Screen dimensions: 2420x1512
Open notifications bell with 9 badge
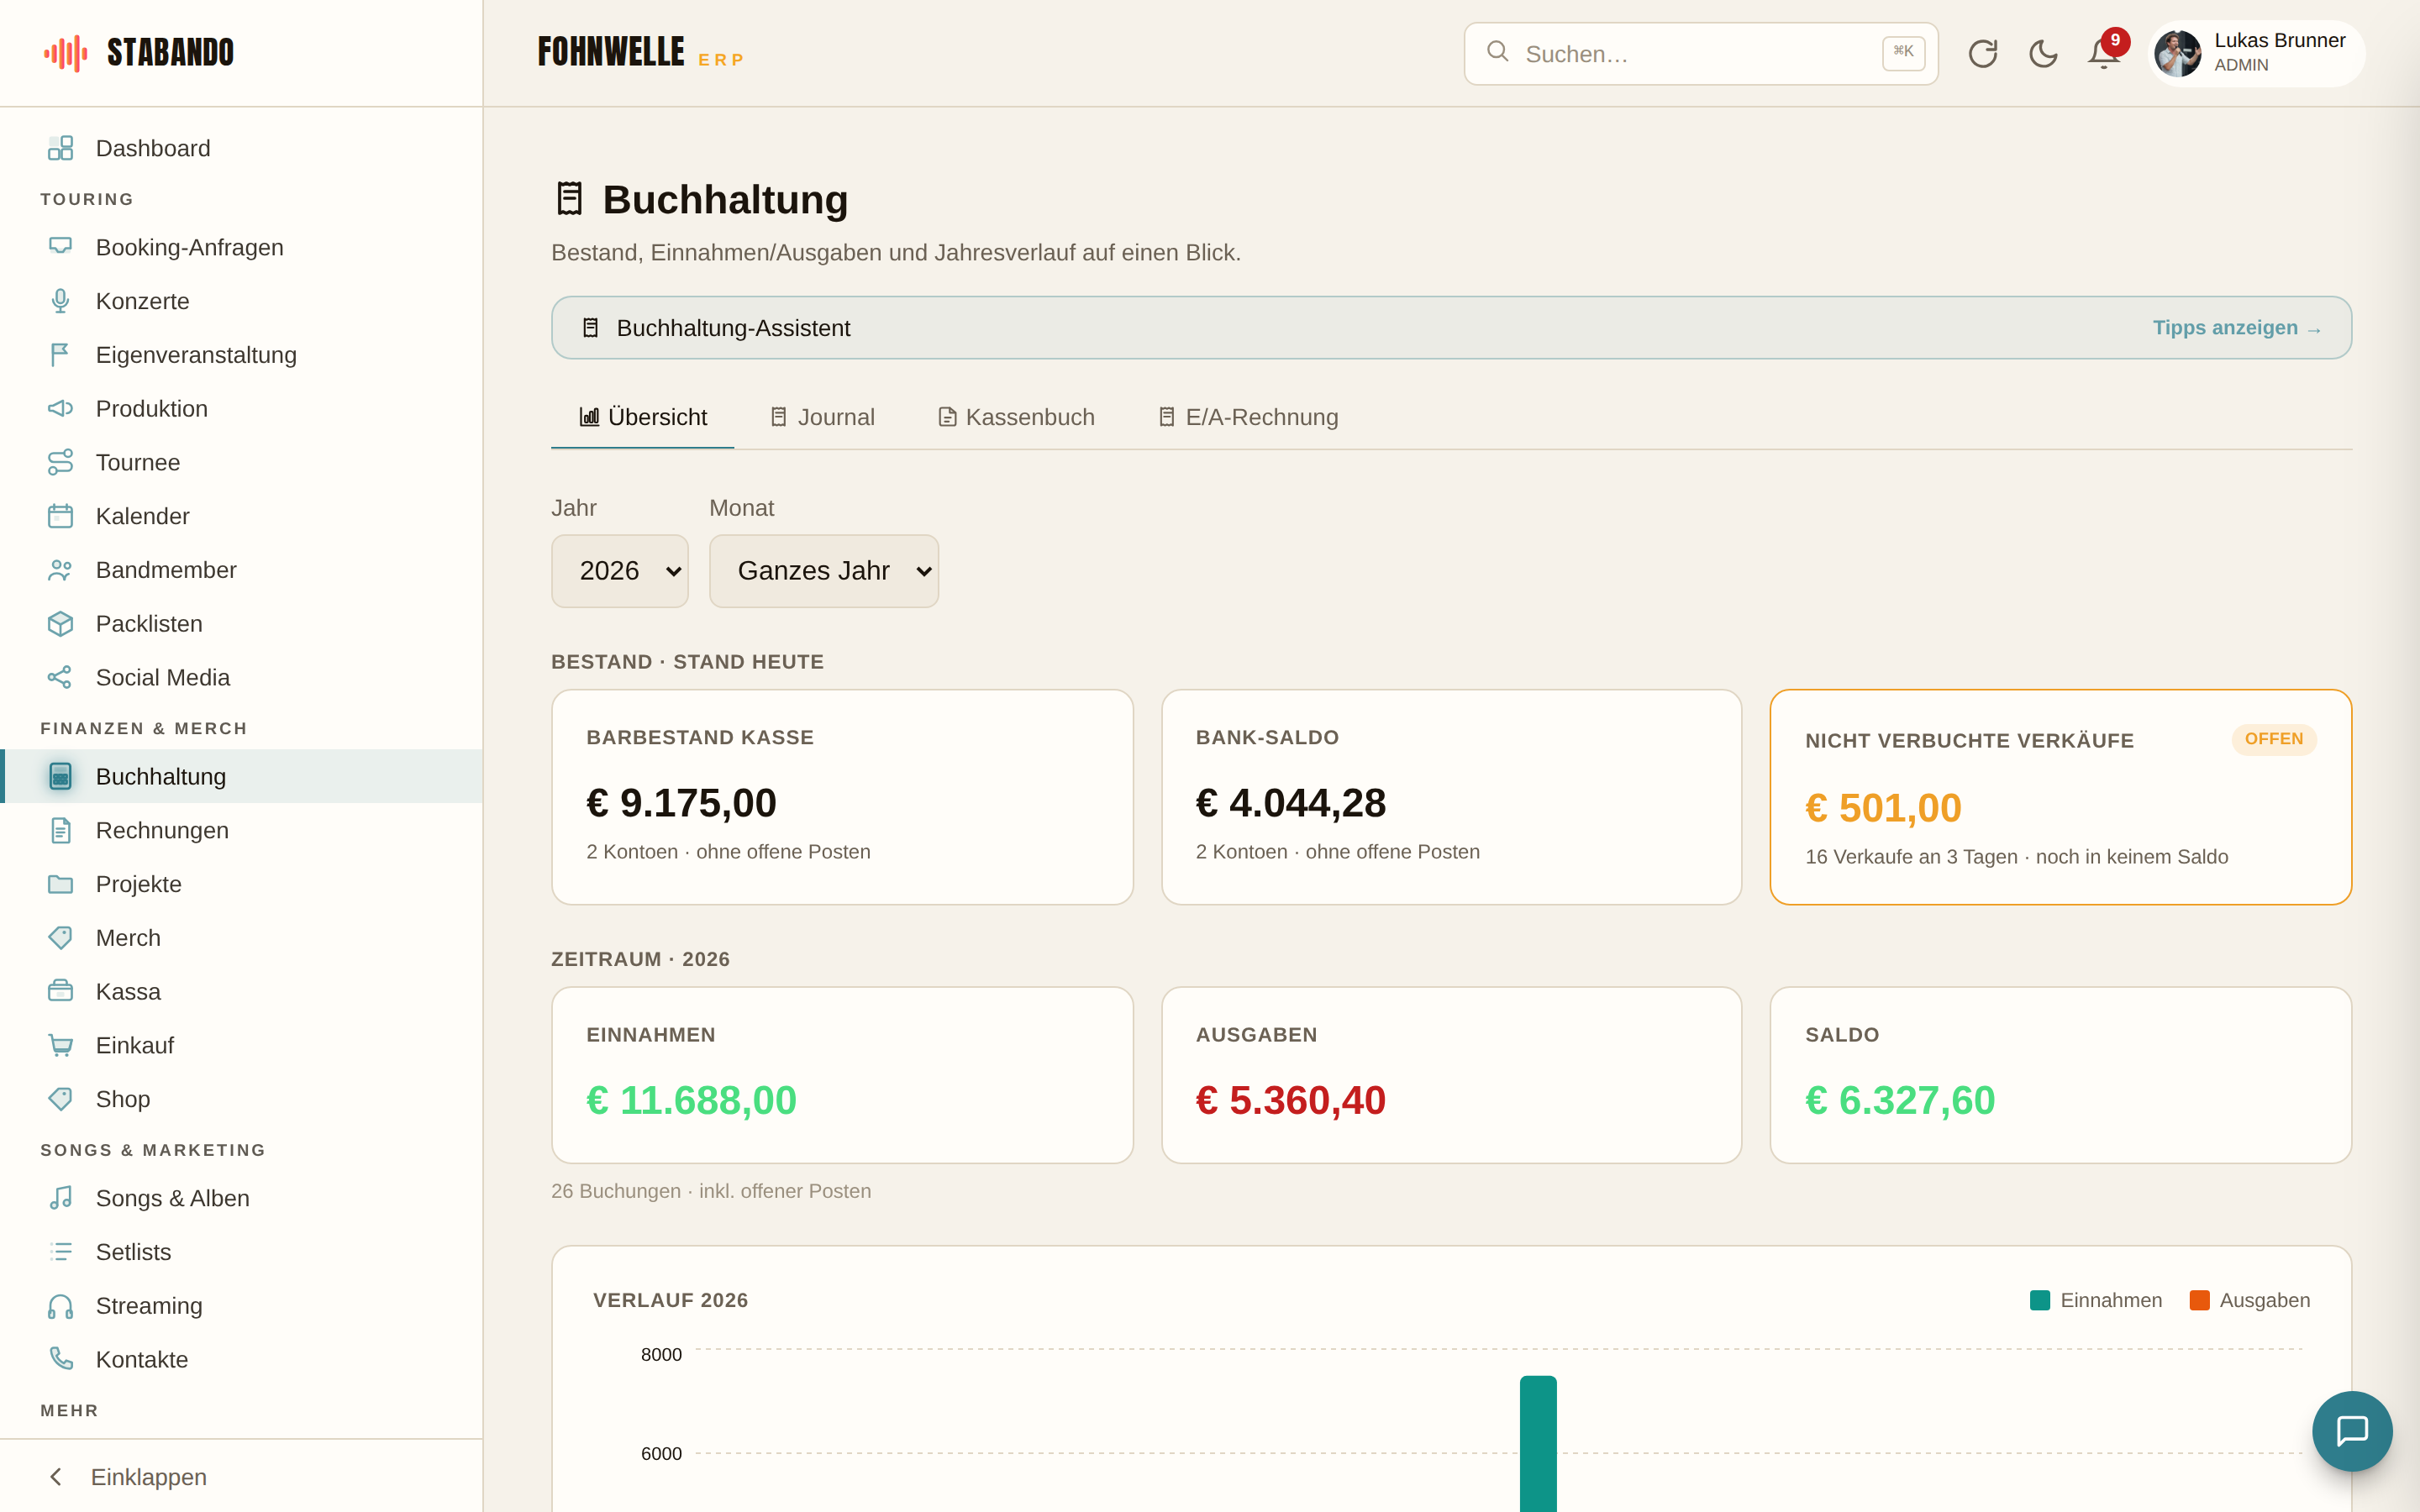[x=2104, y=53]
